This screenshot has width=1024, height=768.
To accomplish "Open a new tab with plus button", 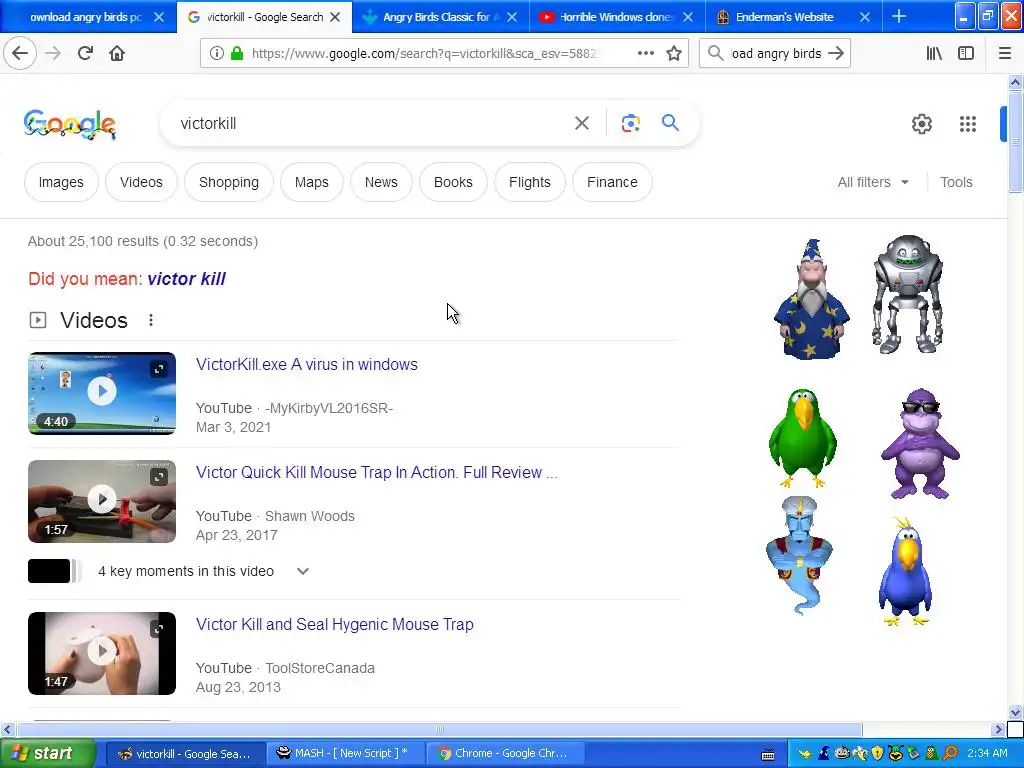I will pos(899,16).
